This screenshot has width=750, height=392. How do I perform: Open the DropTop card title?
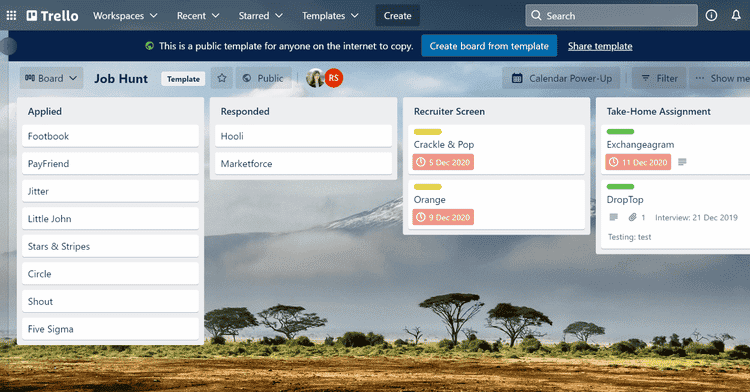pos(625,200)
